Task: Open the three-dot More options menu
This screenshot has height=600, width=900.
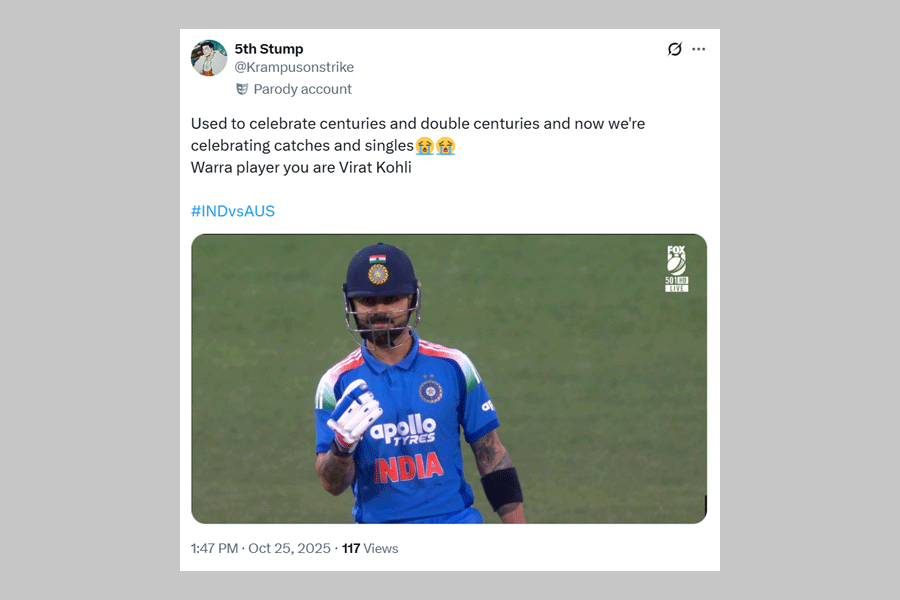Action: [699, 49]
